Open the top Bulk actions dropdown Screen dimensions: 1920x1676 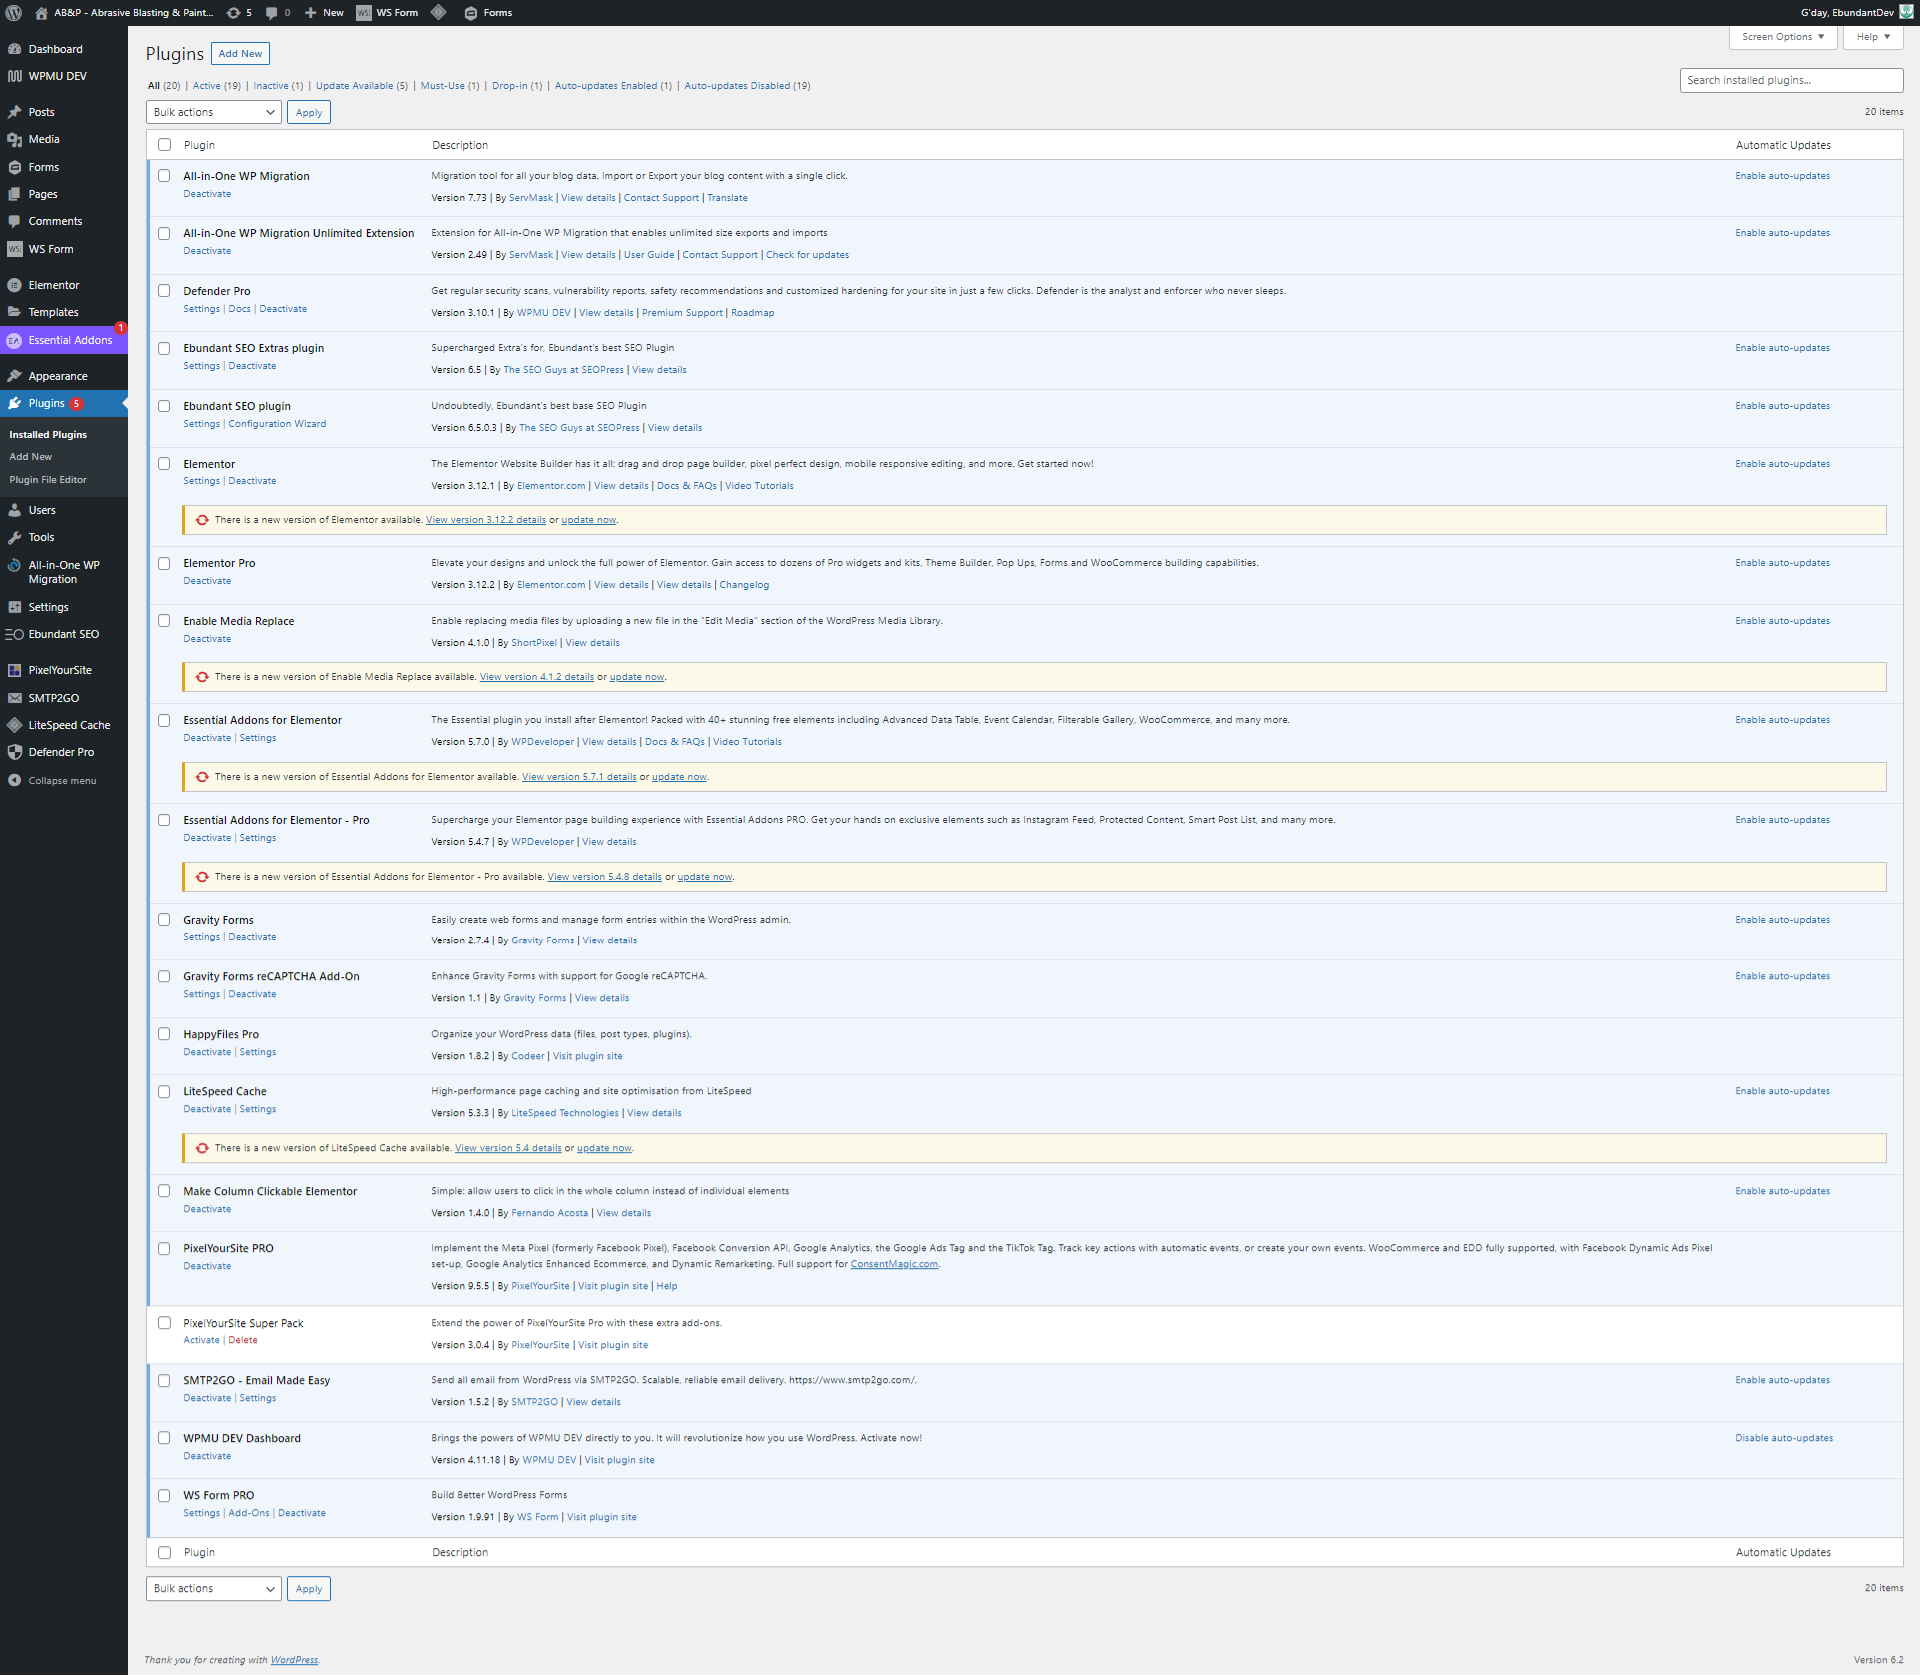213,113
